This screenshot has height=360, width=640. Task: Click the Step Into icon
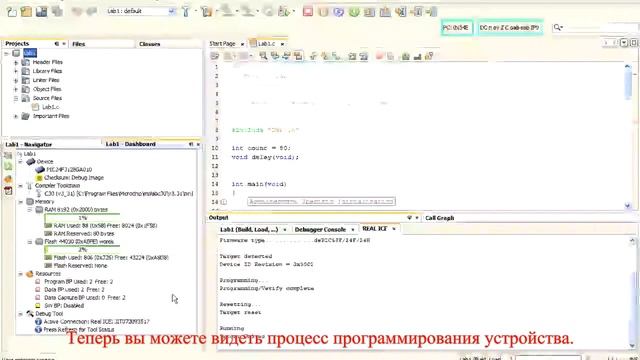[x=385, y=12]
